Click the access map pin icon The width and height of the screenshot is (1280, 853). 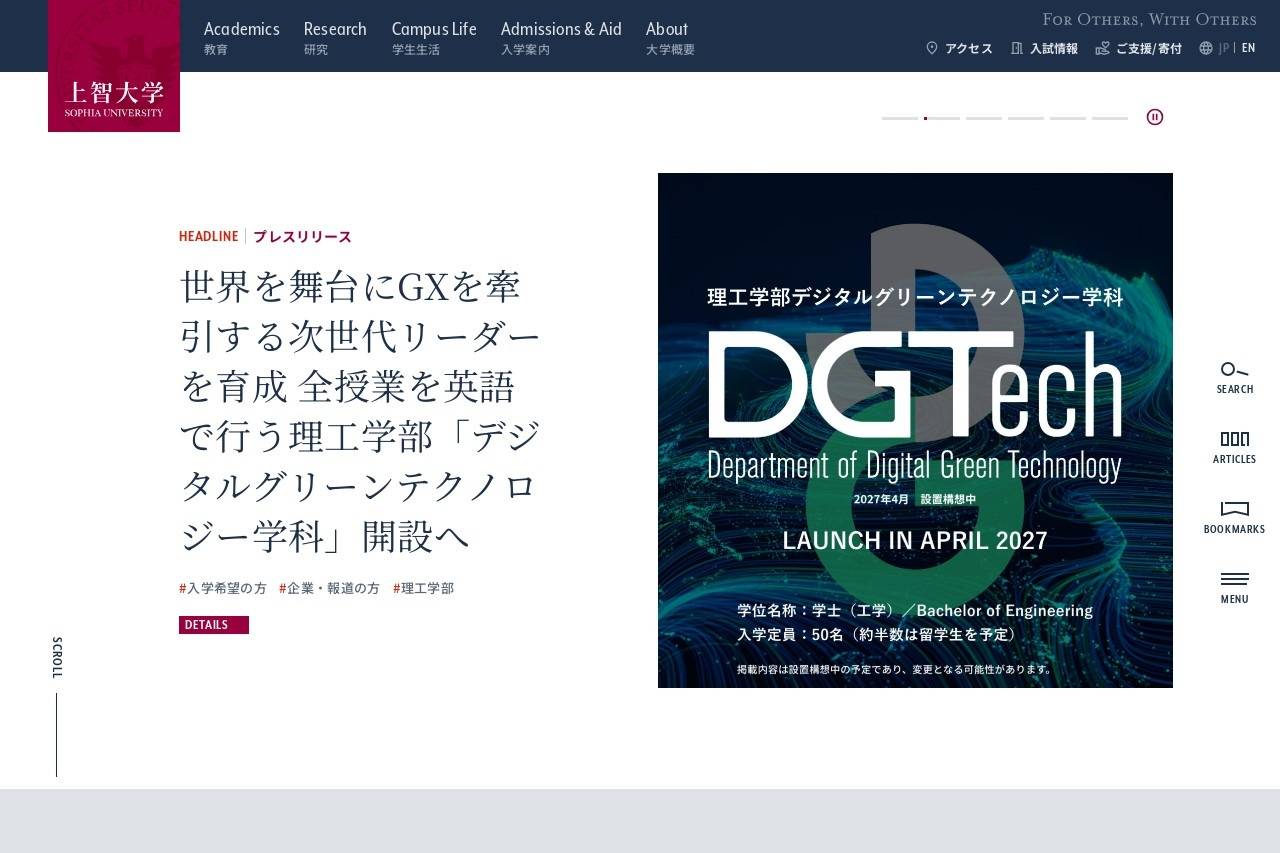coord(932,48)
